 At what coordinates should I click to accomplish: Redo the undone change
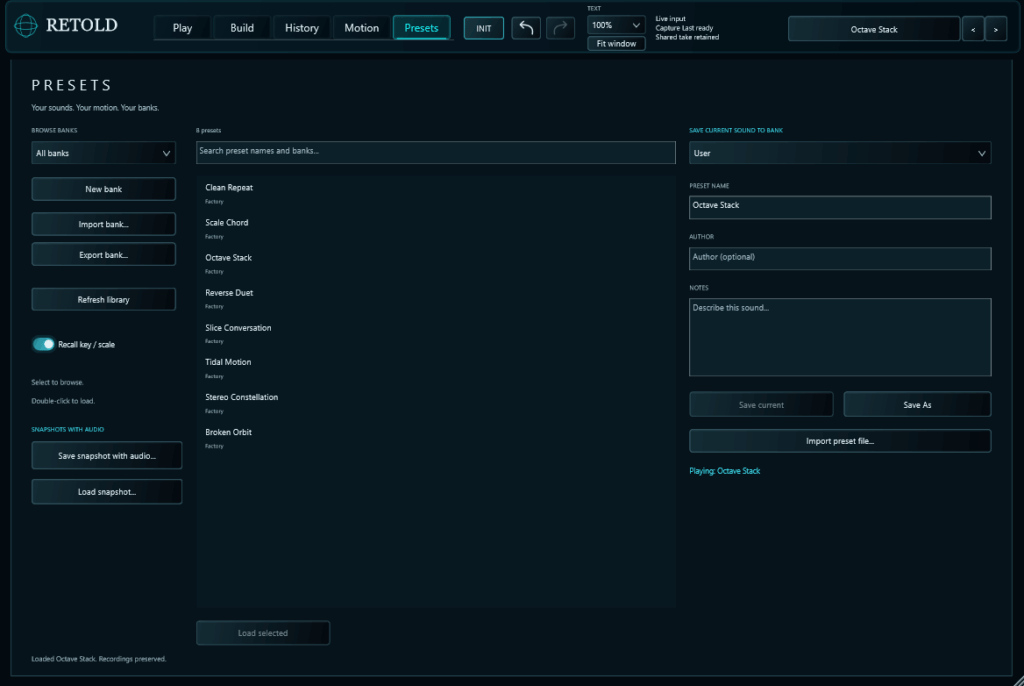560,28
